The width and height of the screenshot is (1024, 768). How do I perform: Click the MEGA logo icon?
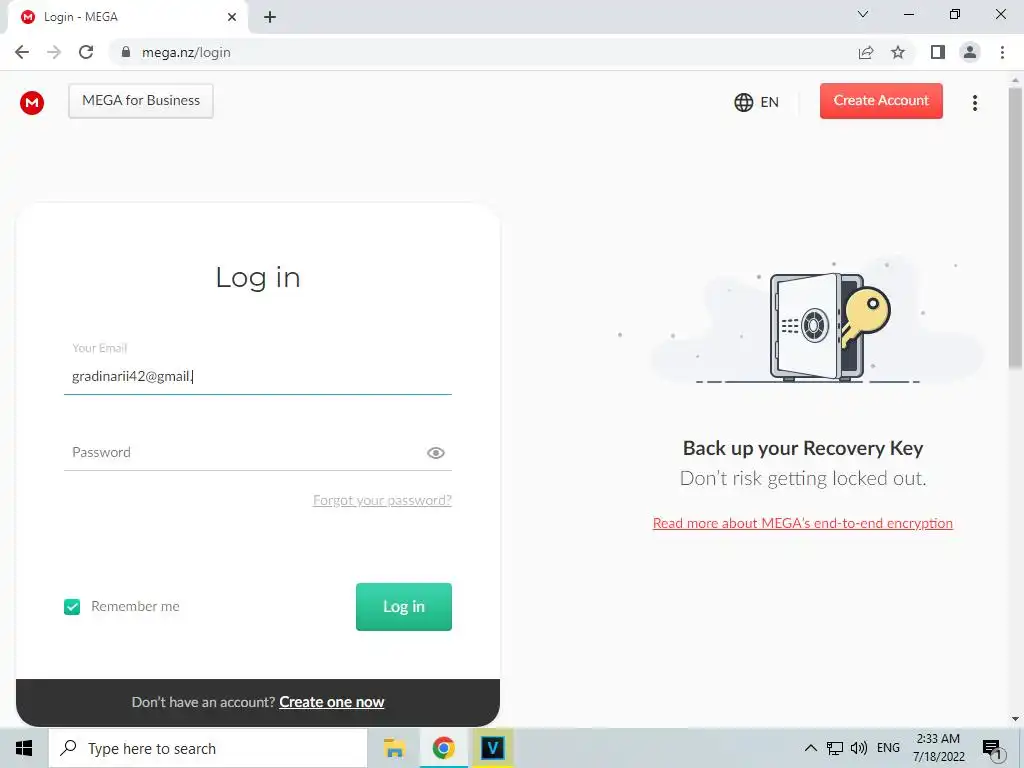(32, 103)
